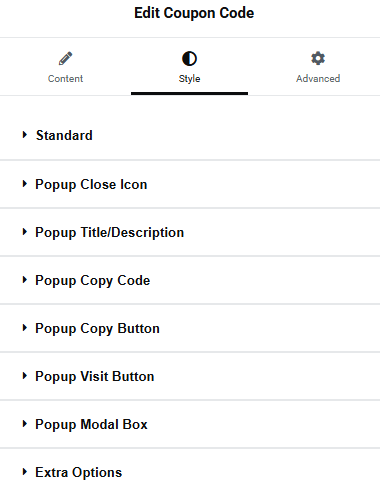The image size is (380, 502).
Task: Click the gear icon for Advanced
Action: point(318,58)
